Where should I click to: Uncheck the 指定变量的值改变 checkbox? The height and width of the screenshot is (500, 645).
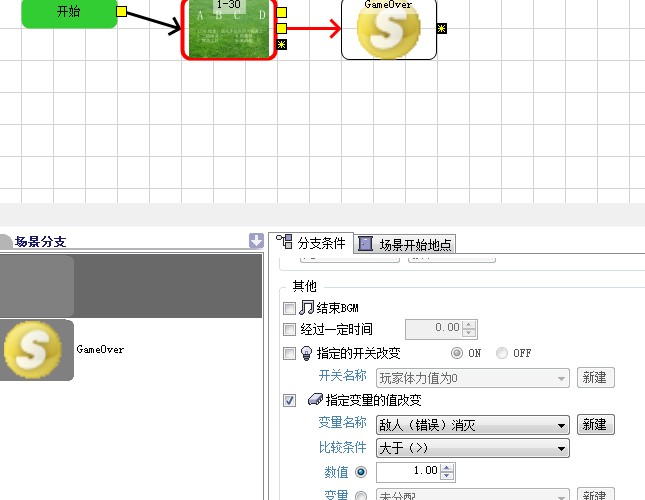coord(289,400)
